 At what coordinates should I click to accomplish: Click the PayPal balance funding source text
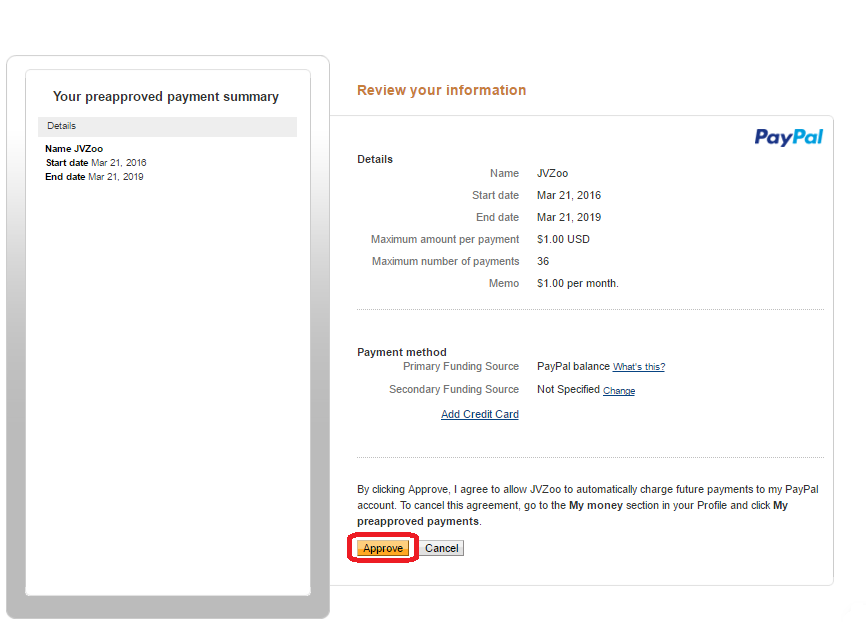573,366
